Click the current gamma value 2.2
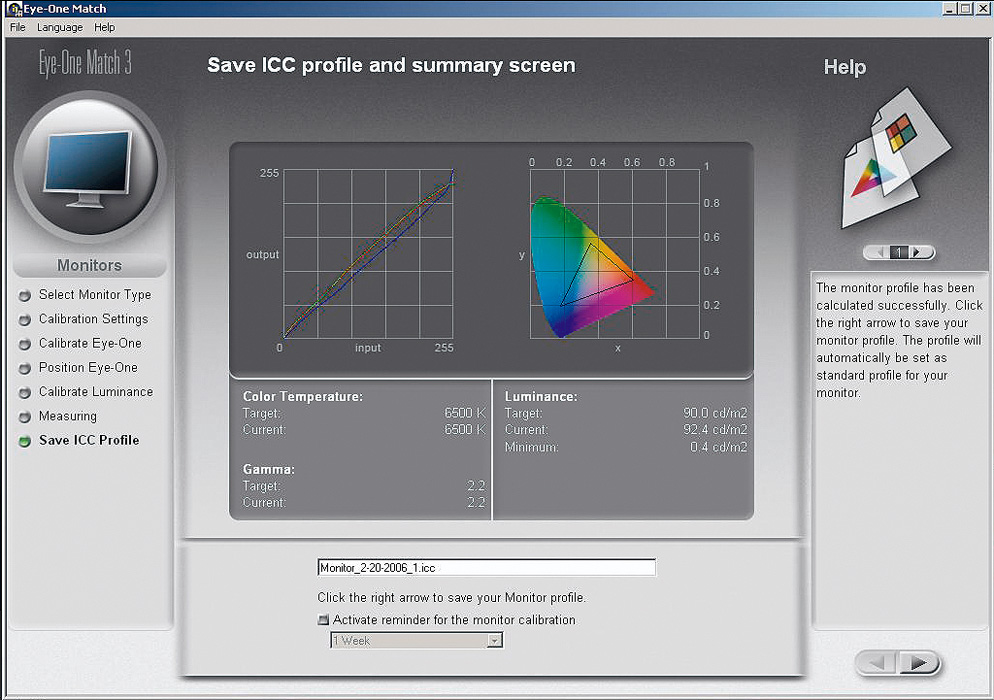Viewport: 994px width, 700px height. pyautogui.click(x=476, y=503)
